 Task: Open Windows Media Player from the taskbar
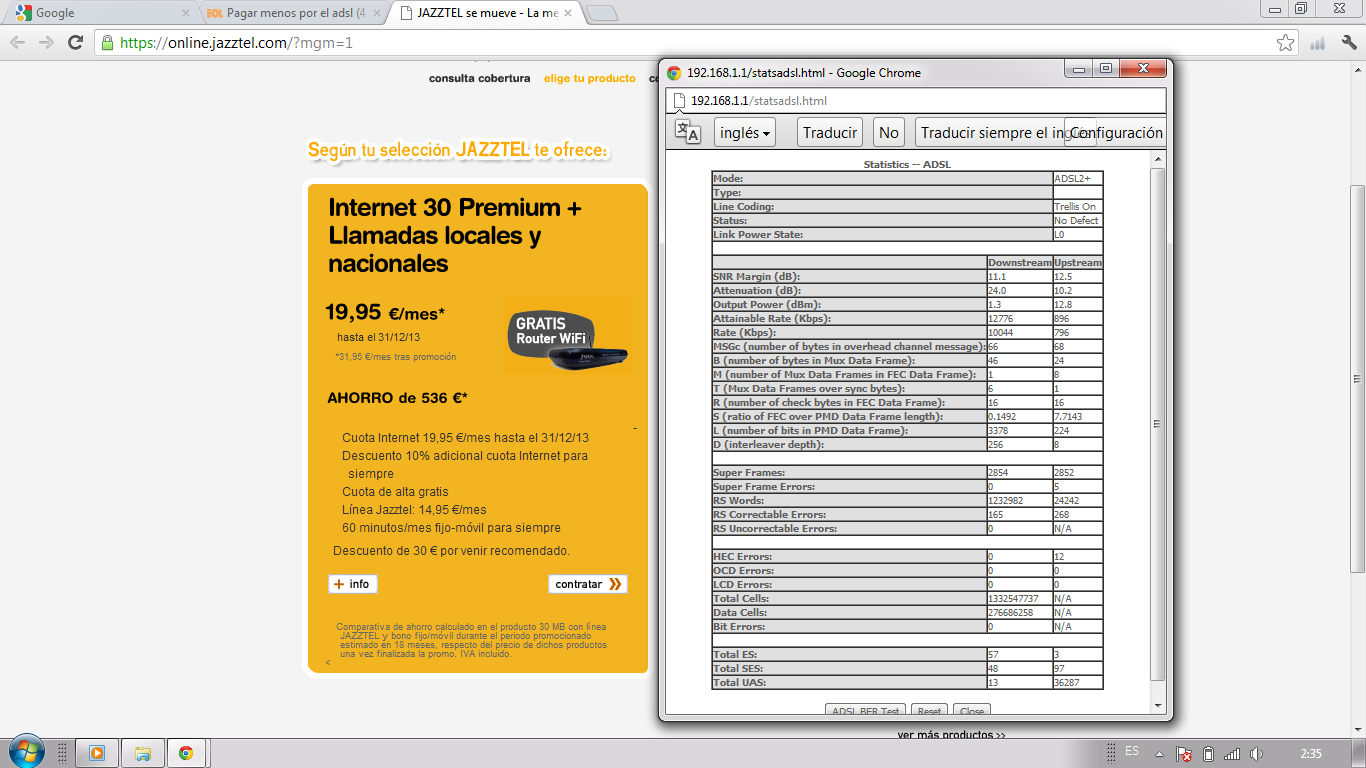(97, 753)
